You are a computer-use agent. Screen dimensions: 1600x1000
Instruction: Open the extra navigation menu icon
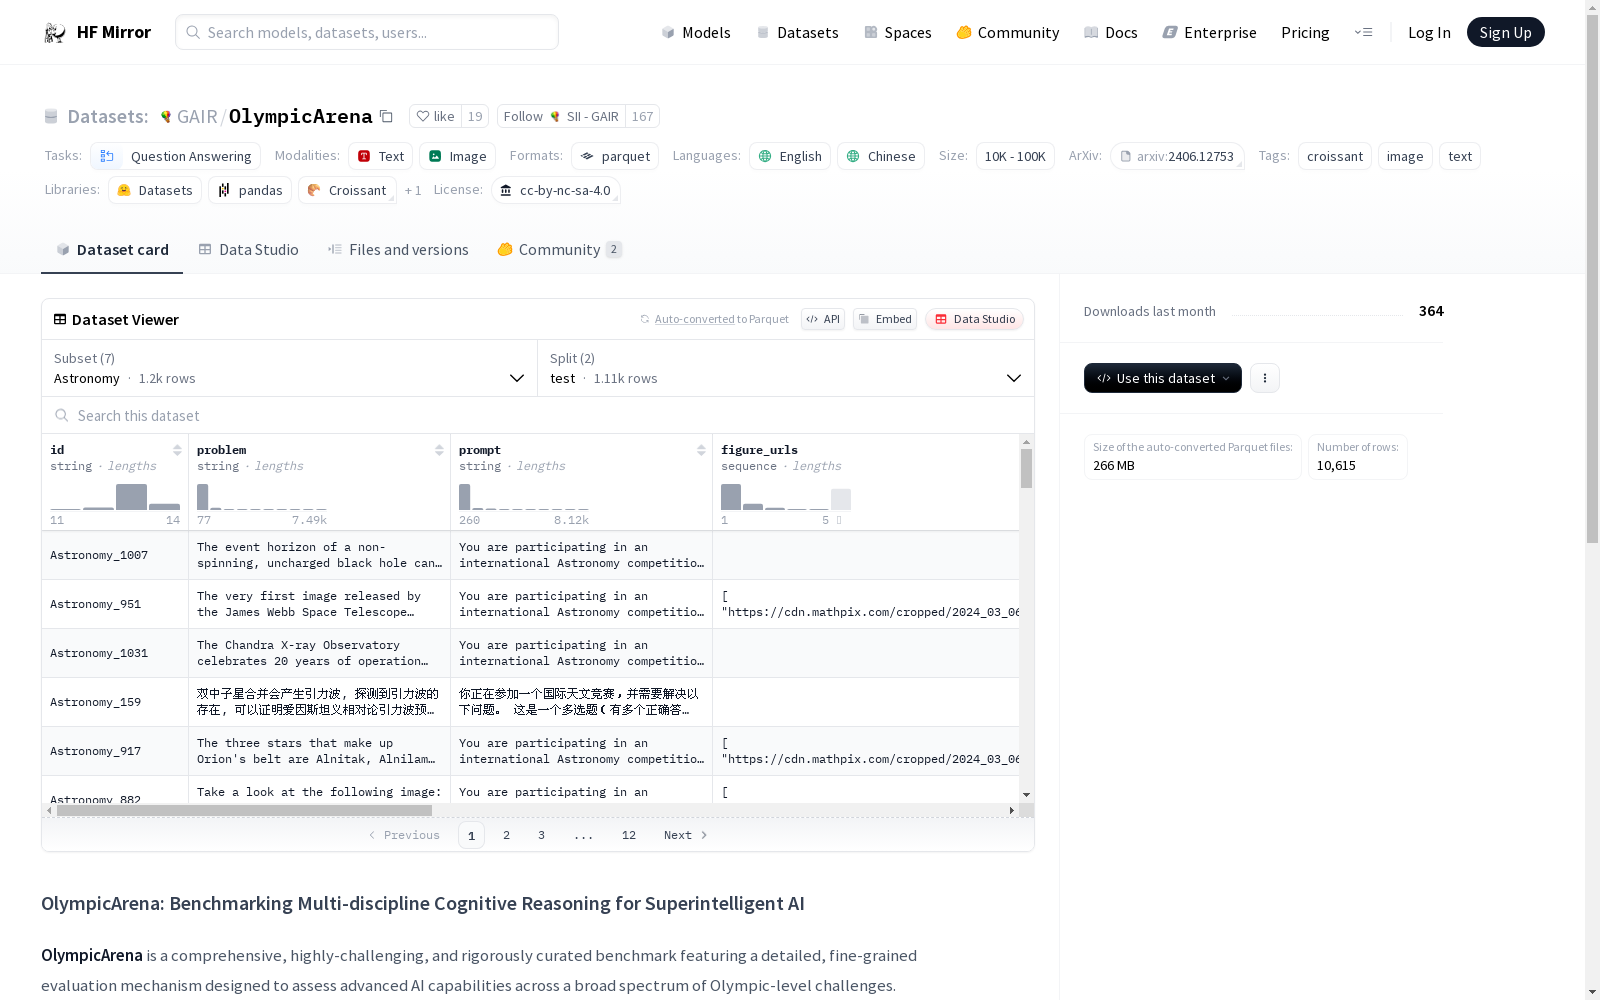(x=1363, y=33)
